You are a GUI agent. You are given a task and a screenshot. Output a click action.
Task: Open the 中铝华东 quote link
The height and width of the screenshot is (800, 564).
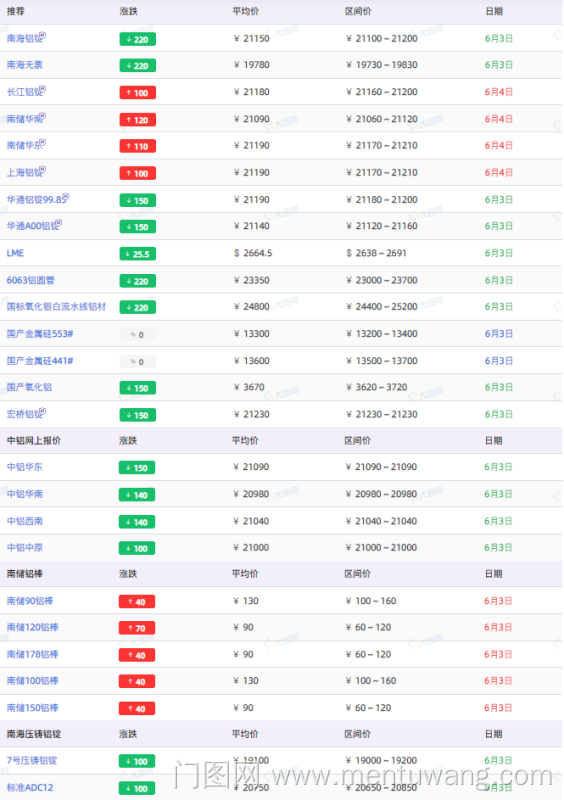point(24,467)
